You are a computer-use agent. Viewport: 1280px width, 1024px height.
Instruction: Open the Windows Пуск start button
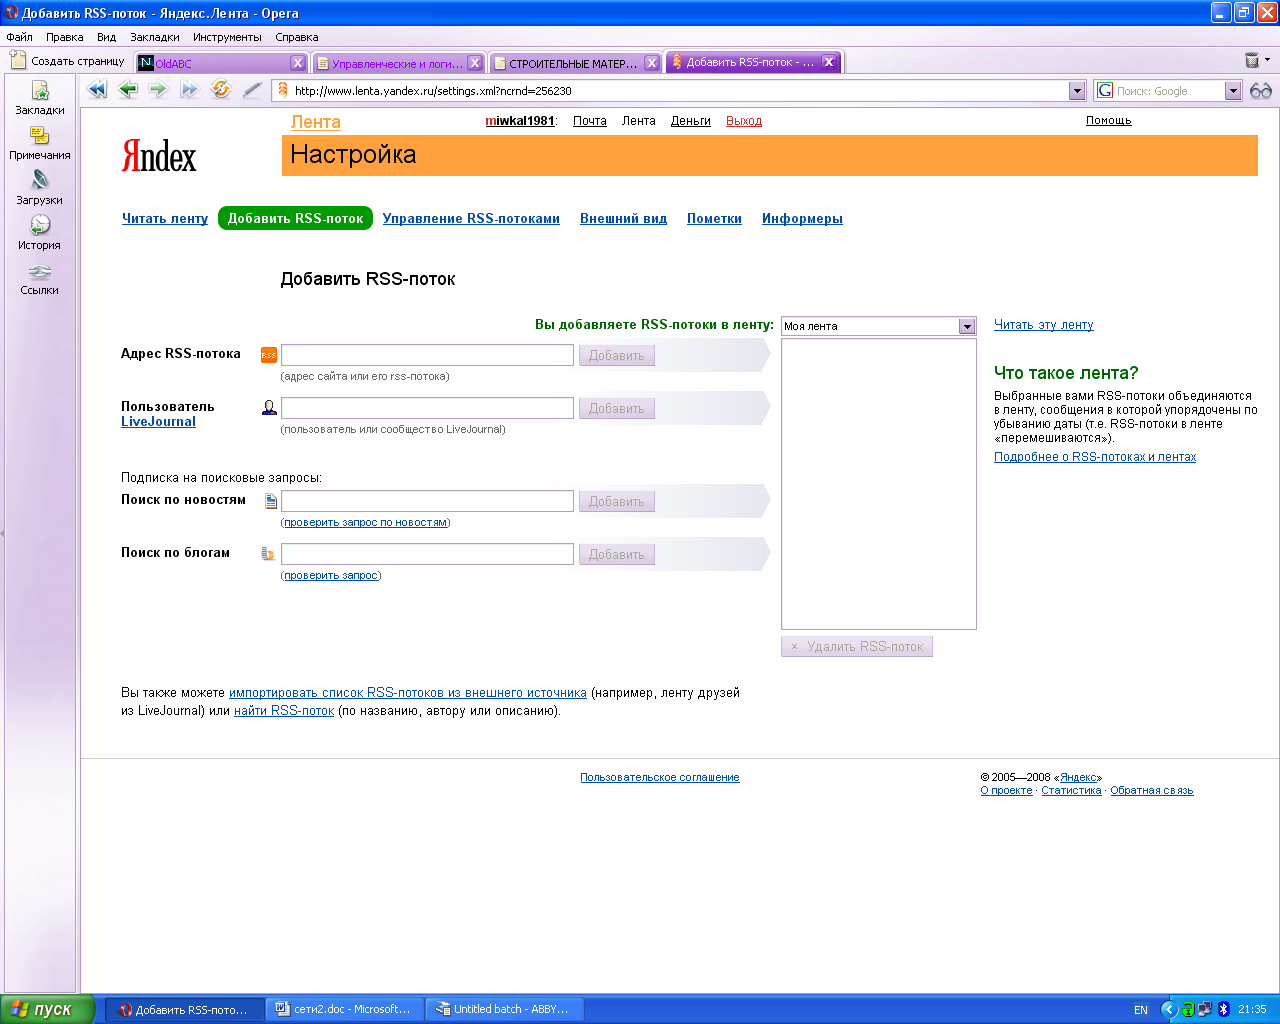(x=48, y=1009)
